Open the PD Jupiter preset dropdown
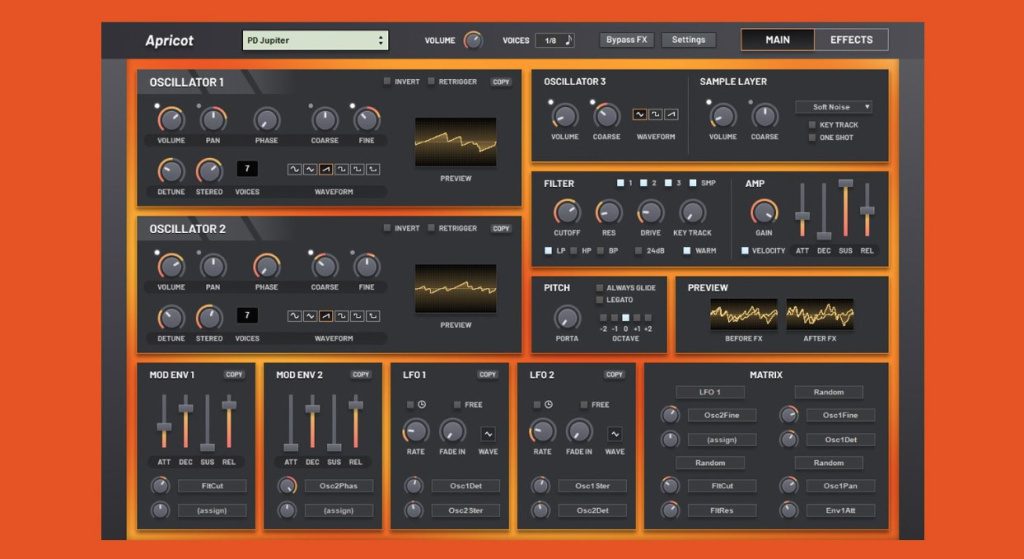This screenshot has height=559, width=1024. pyautogui.click(x=315, y=40)
